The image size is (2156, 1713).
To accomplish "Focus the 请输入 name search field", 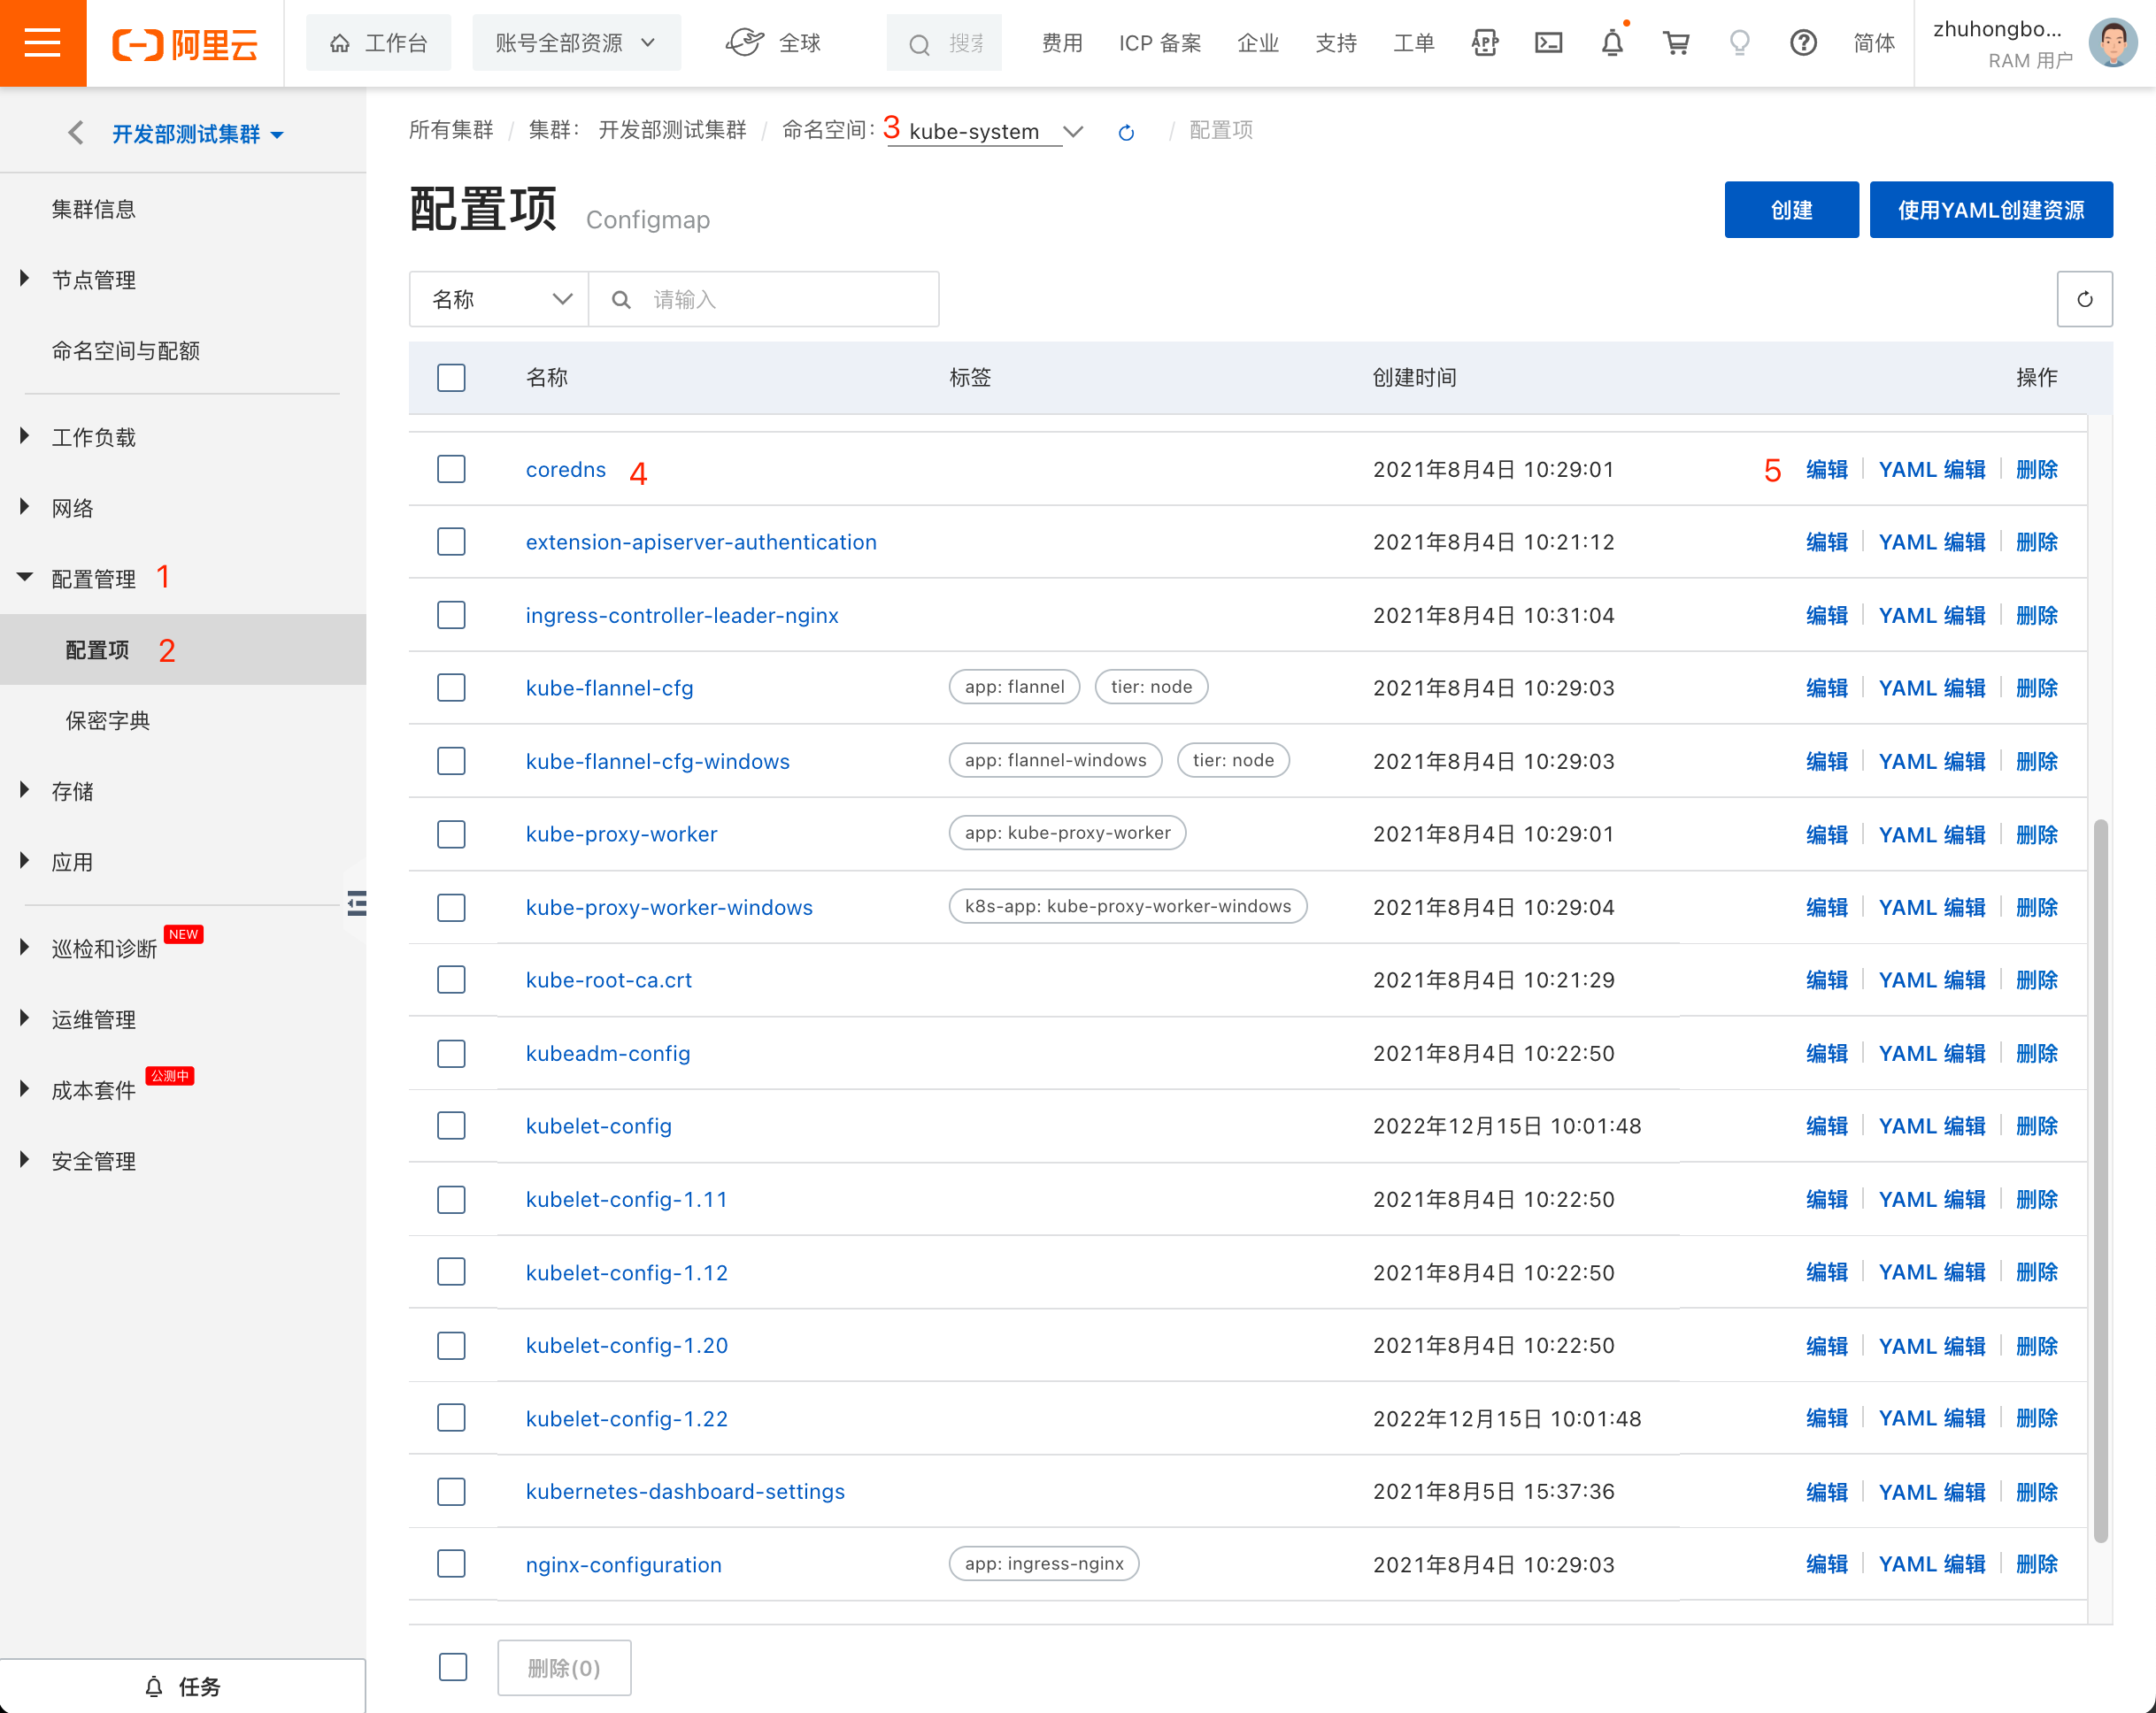I will [x=764, y=299].
